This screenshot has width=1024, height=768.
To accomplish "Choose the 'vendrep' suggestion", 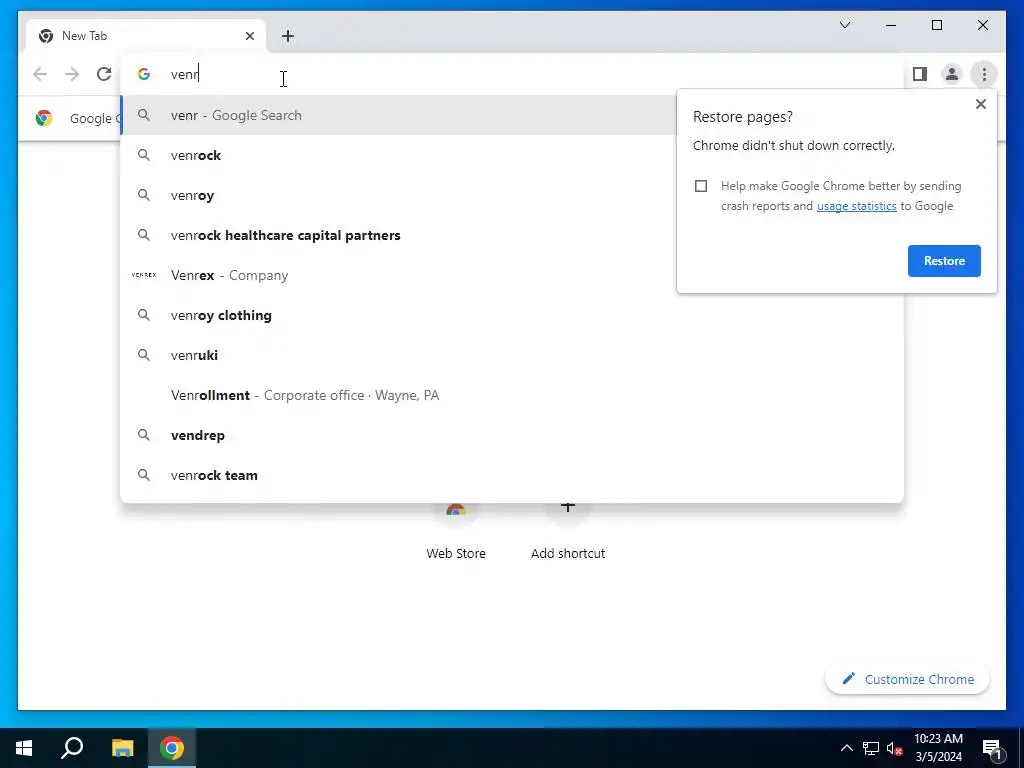I will tap(512, 435).
